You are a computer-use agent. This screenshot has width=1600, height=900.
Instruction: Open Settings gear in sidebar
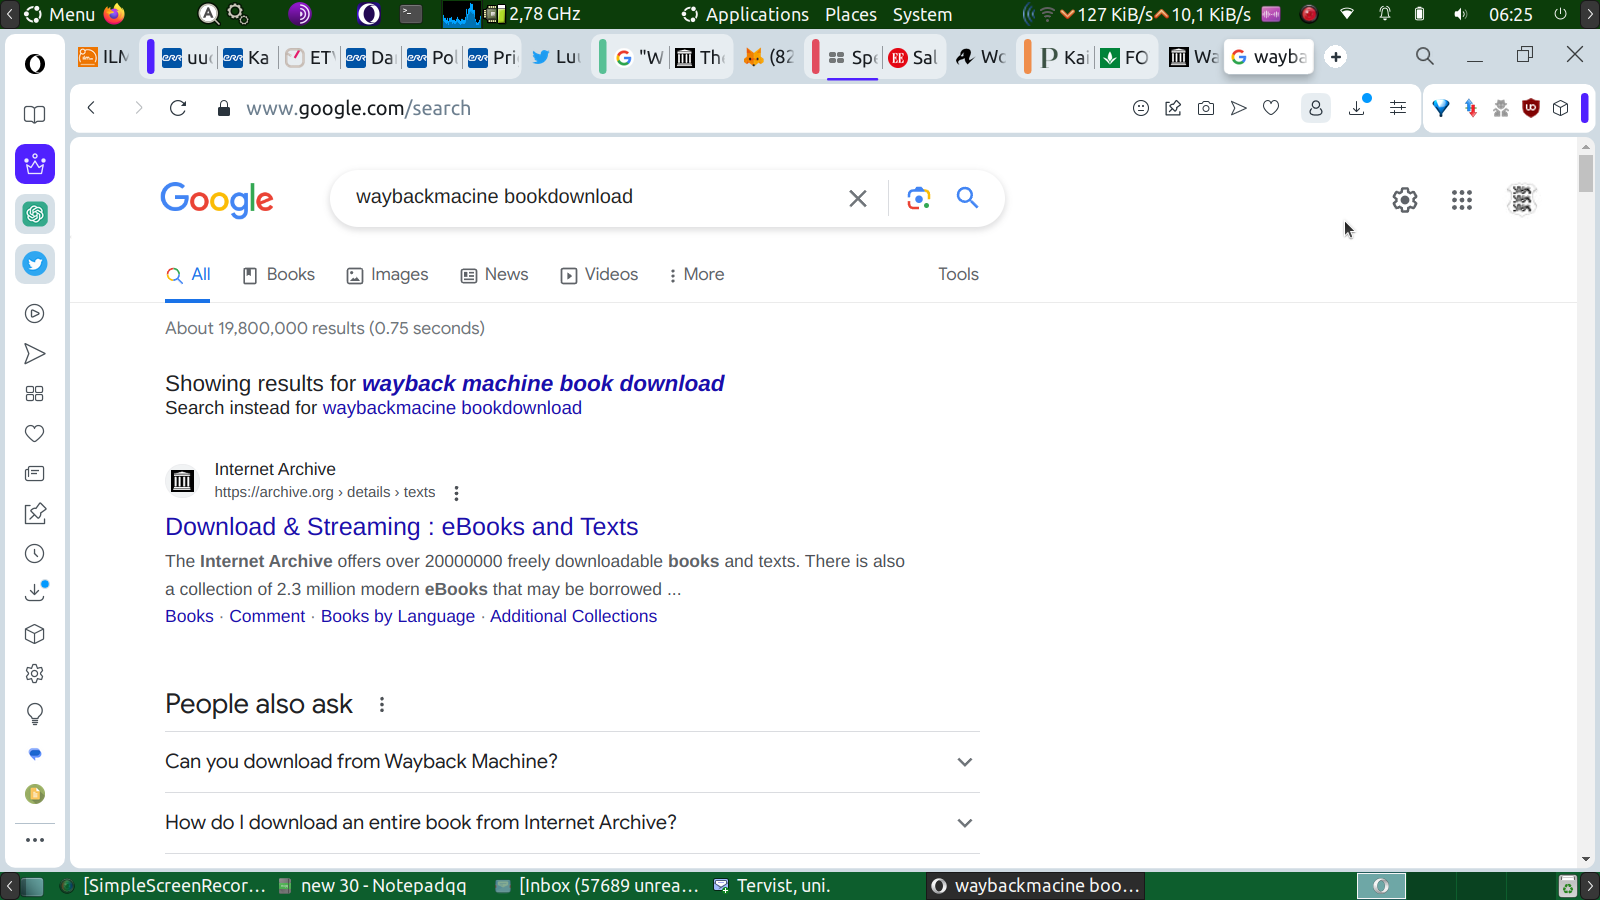click(x=35, y=674)
